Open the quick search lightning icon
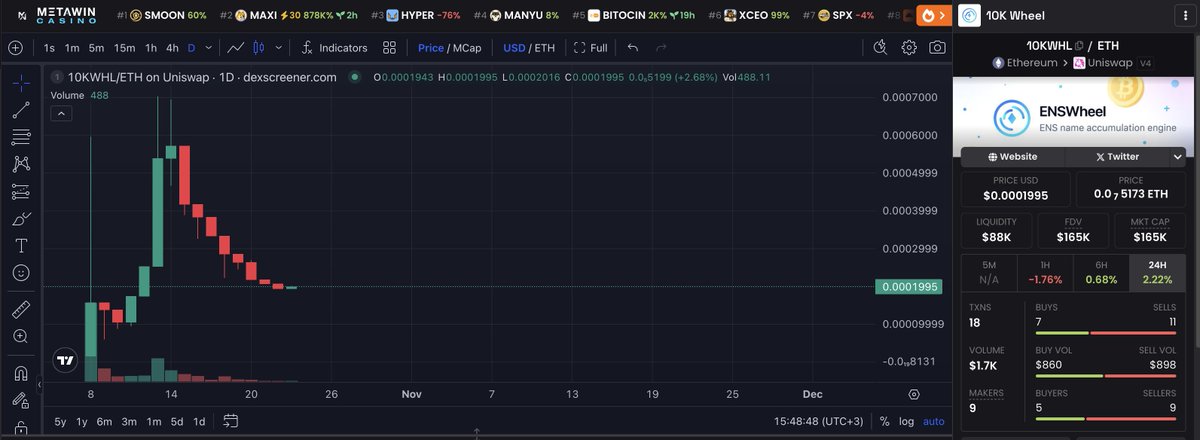Viewport: 1200px width, 440px height. pyautogui.click(x=880, y=47)
